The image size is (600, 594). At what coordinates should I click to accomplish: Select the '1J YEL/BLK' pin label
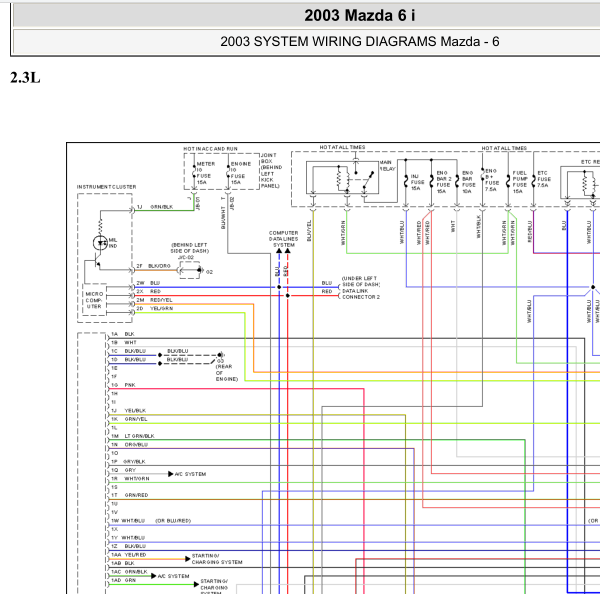point(128,410)
